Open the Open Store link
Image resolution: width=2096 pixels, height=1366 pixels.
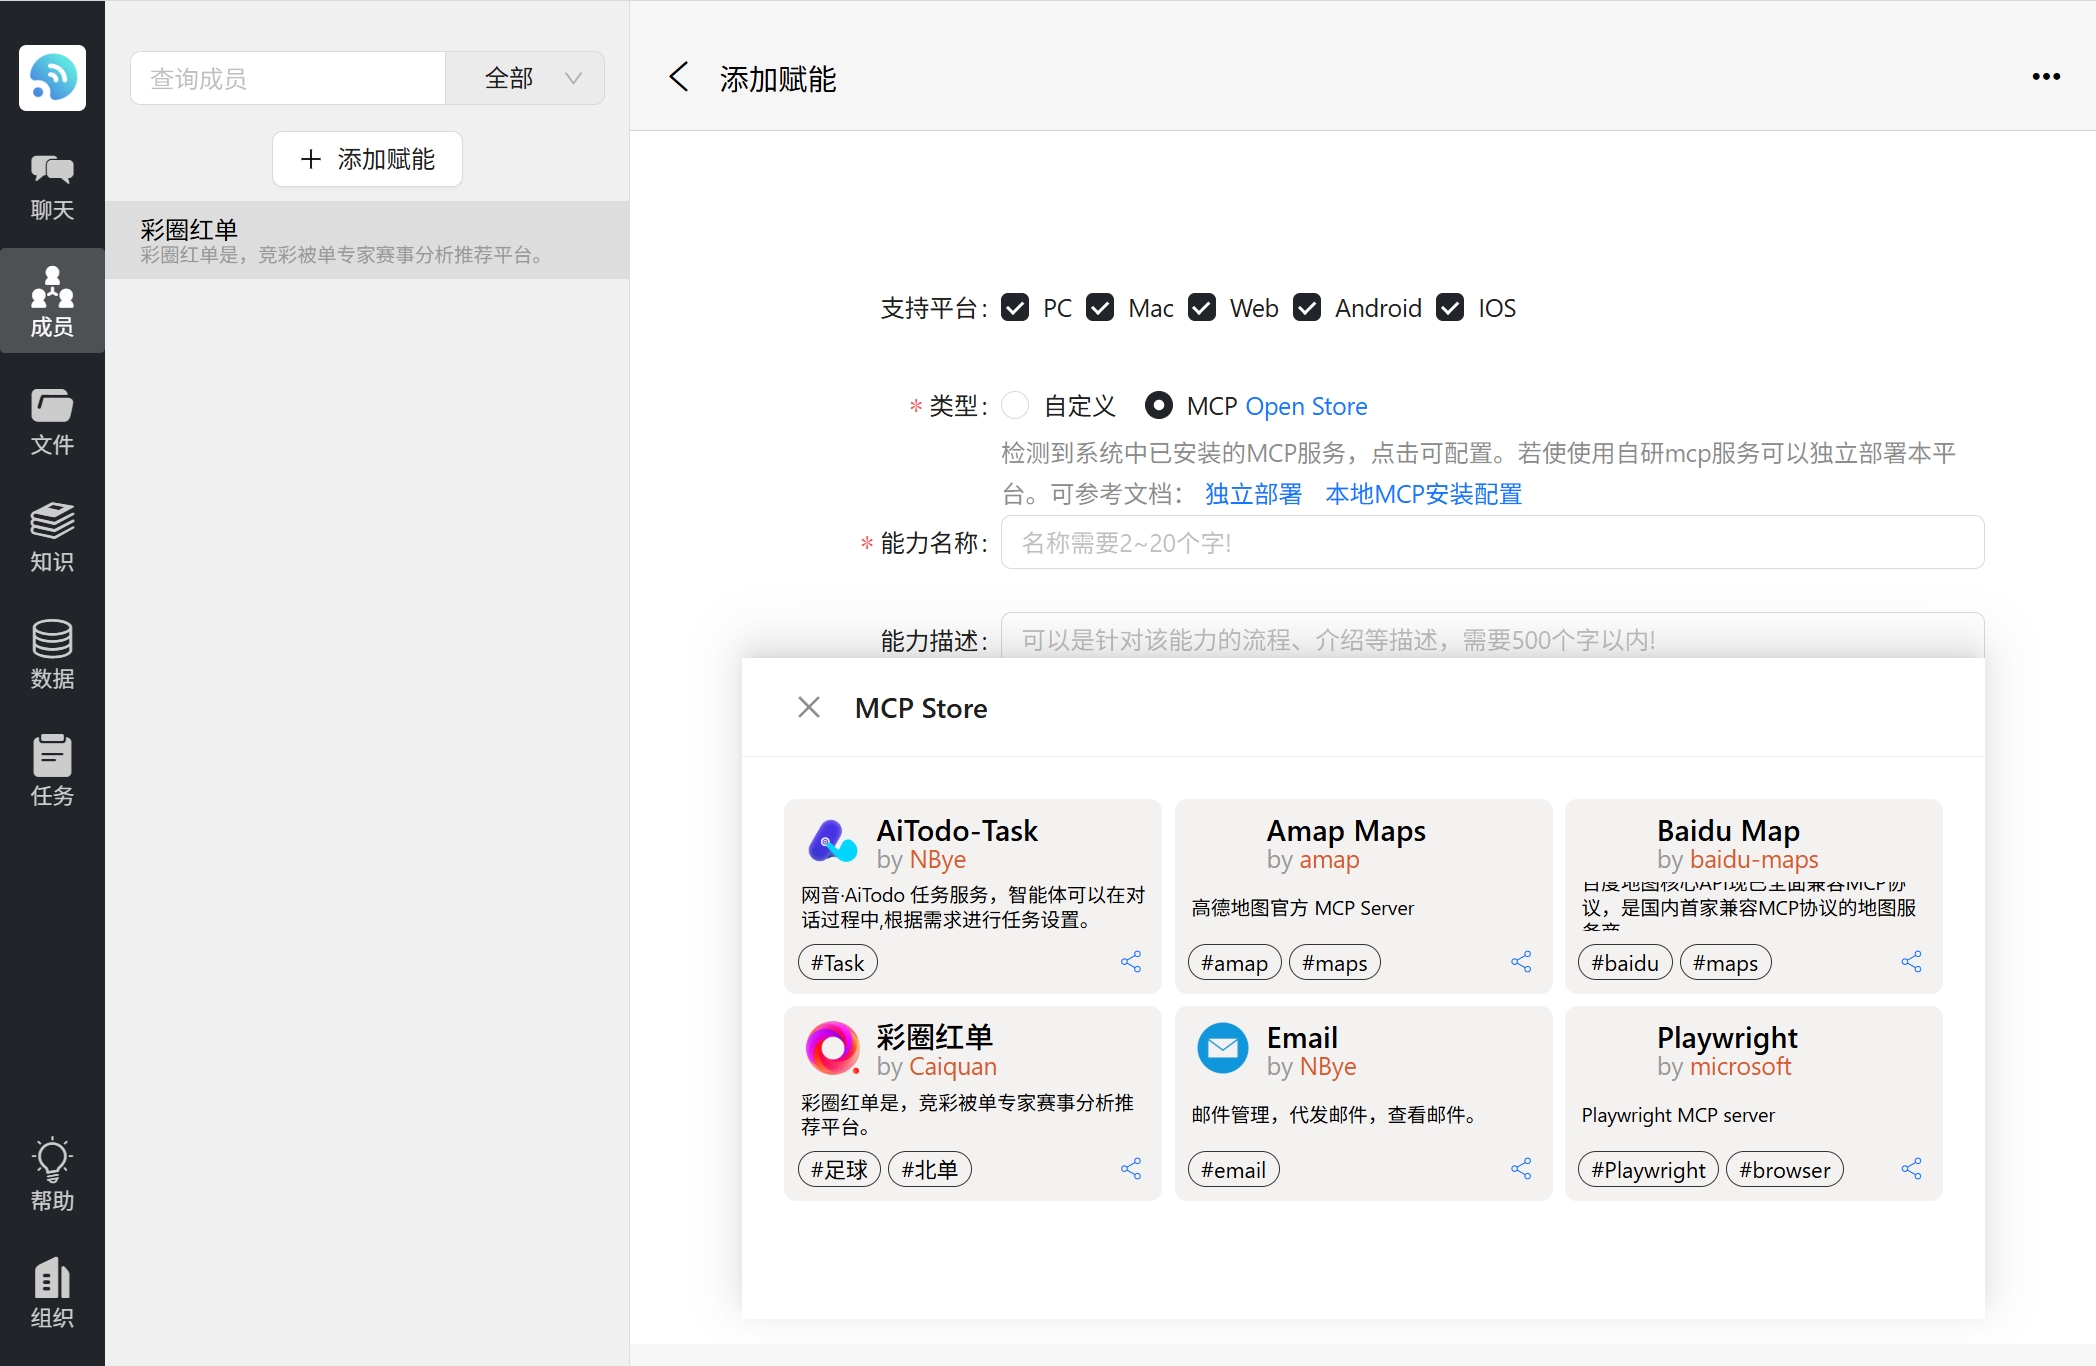pos(1306,406)
